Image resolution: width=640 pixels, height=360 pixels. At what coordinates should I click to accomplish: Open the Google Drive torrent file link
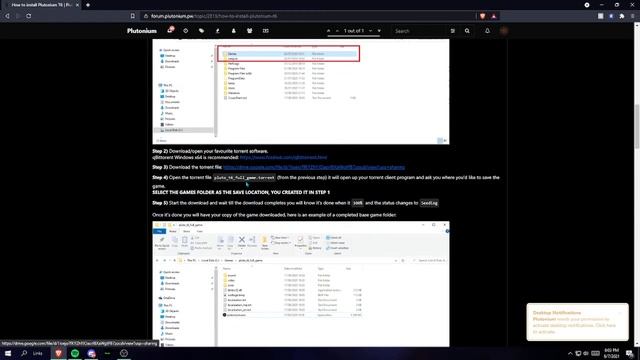click(314, 167)
